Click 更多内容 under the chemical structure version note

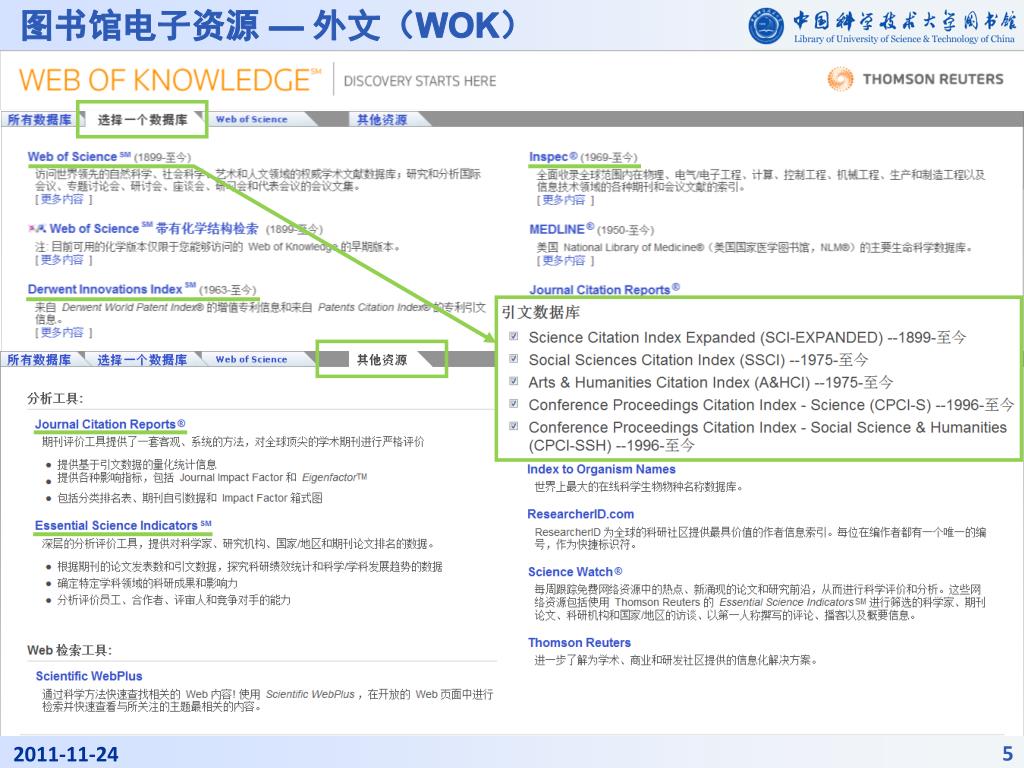click(62, 260)
